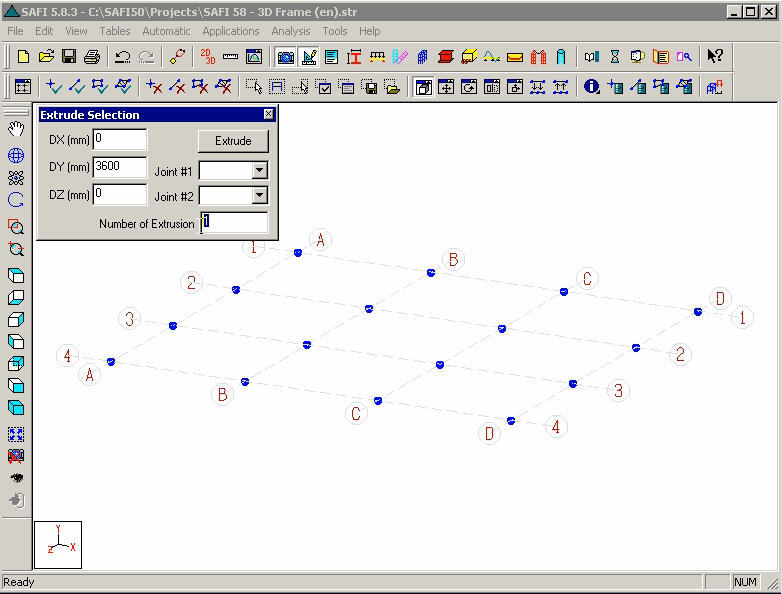Open an existing project file
Screen dimensions: 782x594
point(46,56)
